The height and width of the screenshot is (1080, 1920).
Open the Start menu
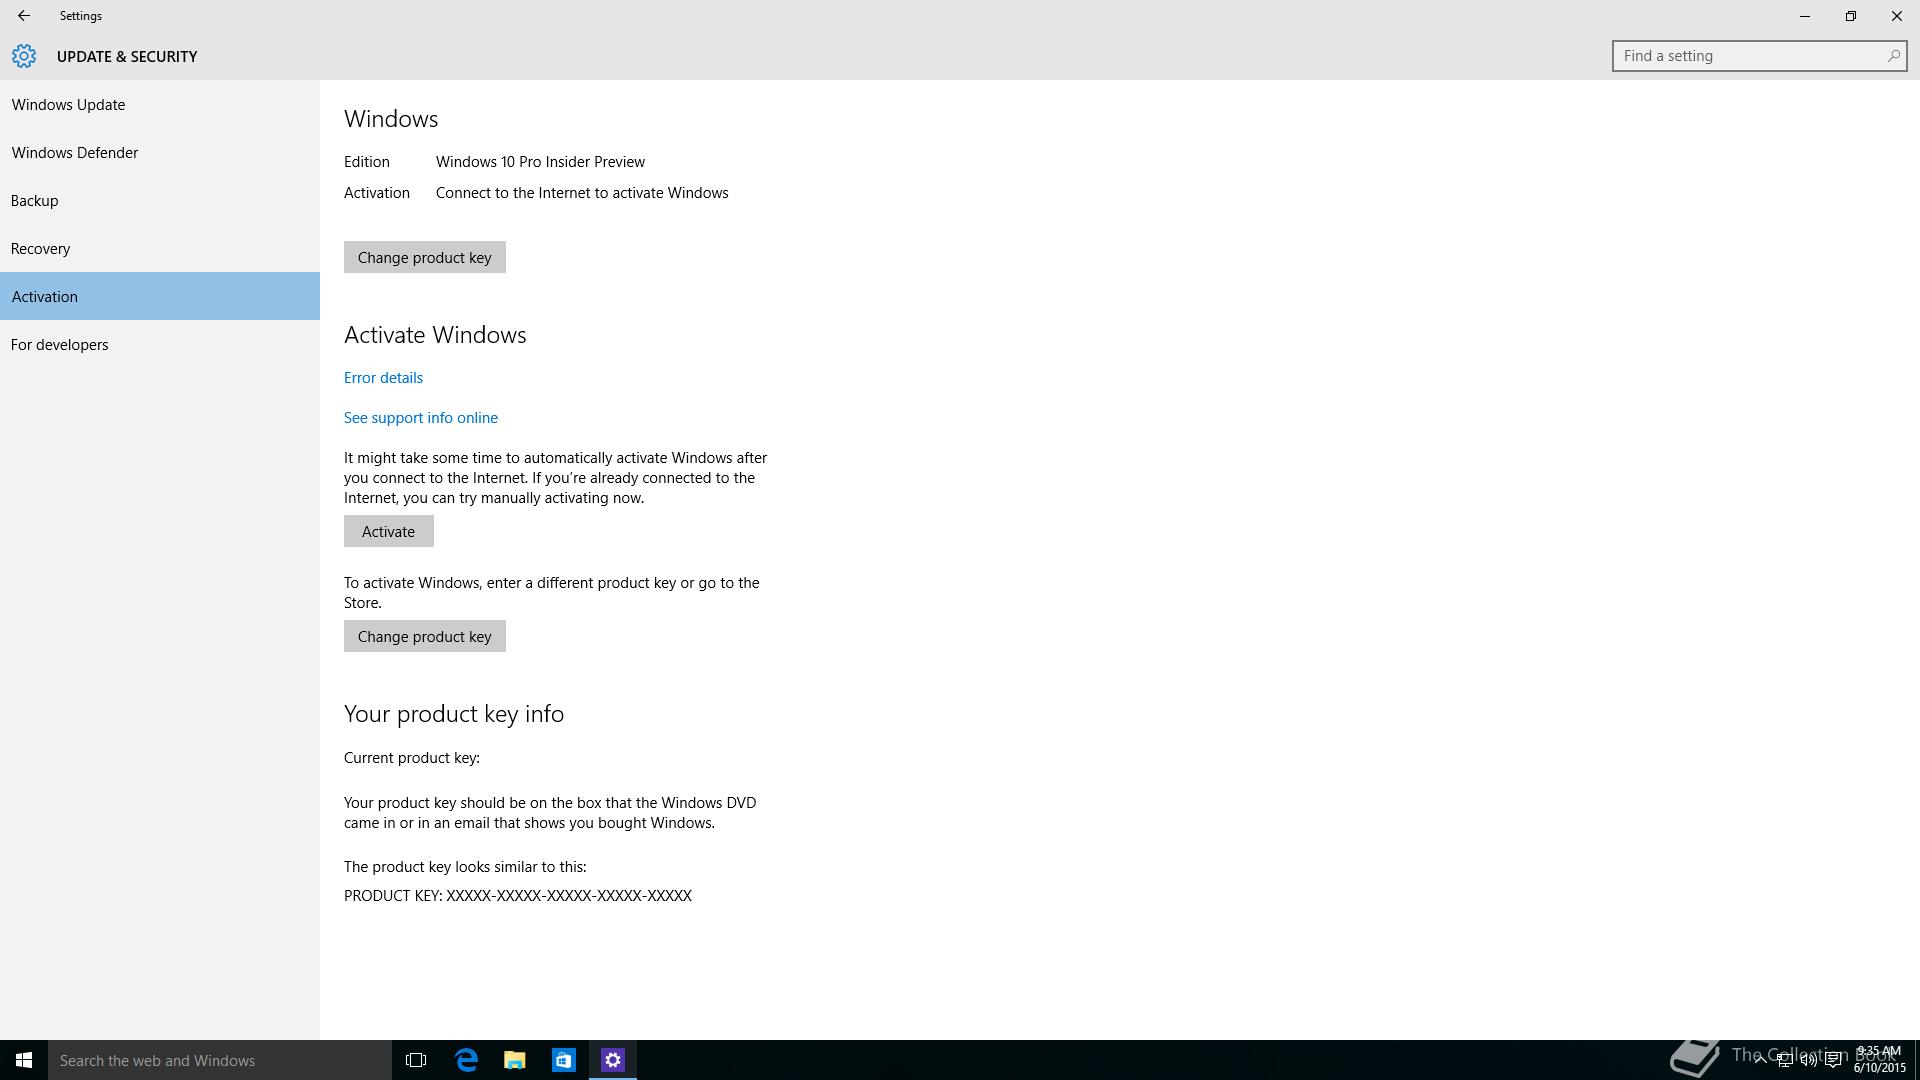(24, 1060)
